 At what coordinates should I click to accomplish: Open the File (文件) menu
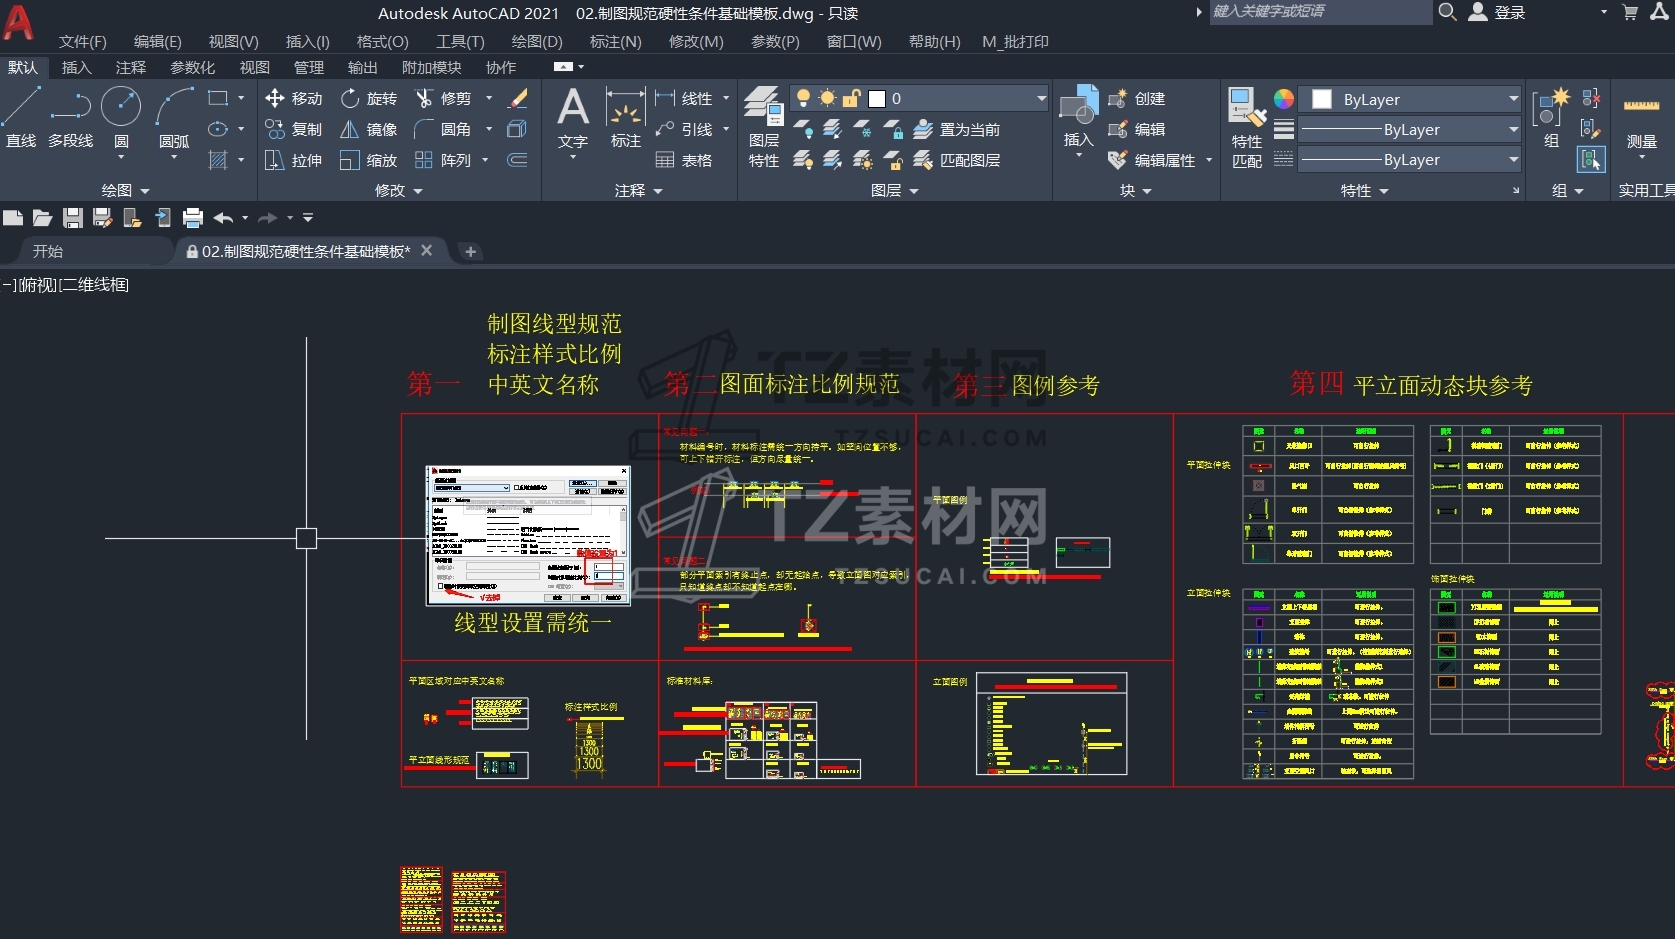(82, 42)
